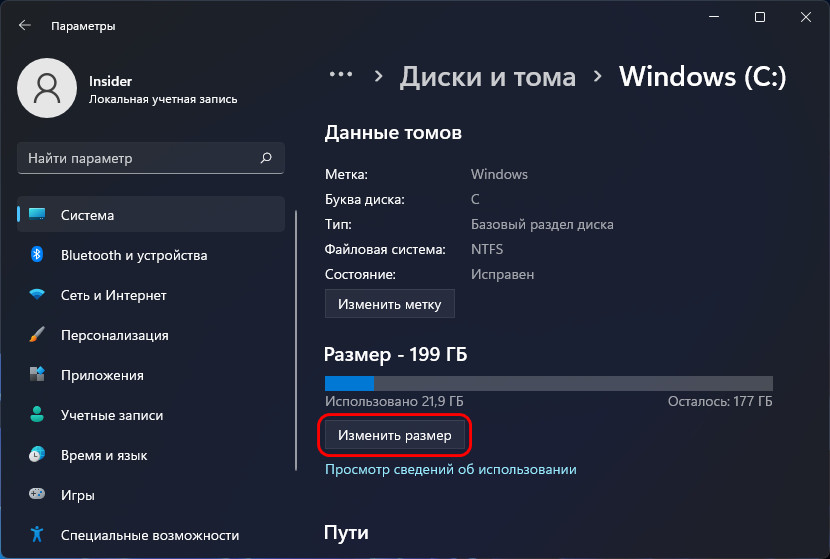Open Сеть и Интернет section
The image size is (830, 559).
(x=151, y=295)
